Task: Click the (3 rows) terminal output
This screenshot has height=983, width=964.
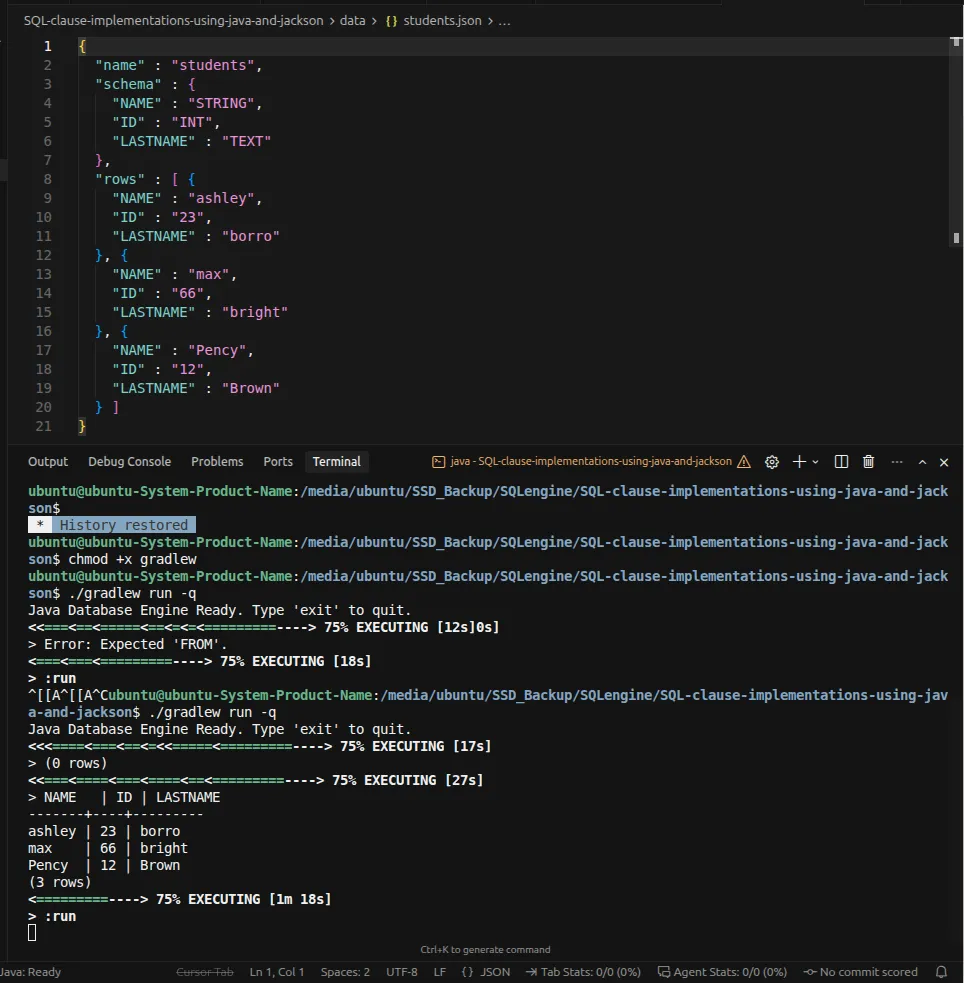Action: [x=60, y=883]
